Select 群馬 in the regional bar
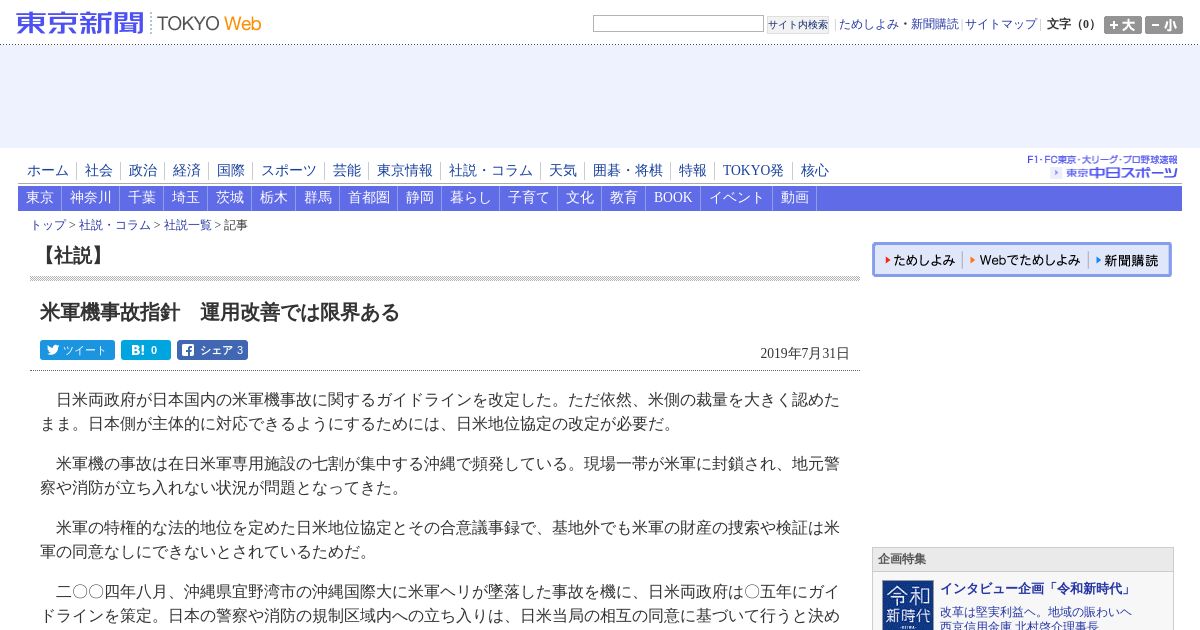This screenshot has width=1200, height=630. (318, 198)
